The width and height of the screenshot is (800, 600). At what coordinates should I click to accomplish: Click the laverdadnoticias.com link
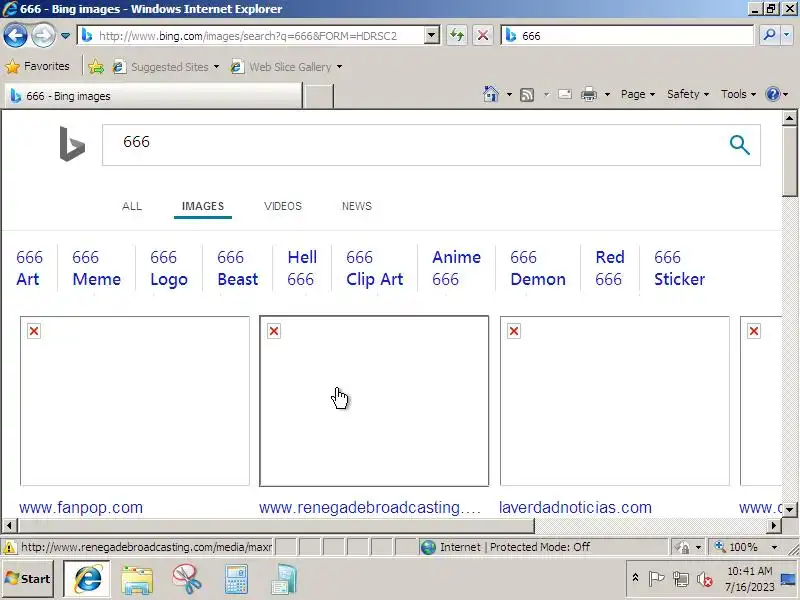(x=575, y=508)
